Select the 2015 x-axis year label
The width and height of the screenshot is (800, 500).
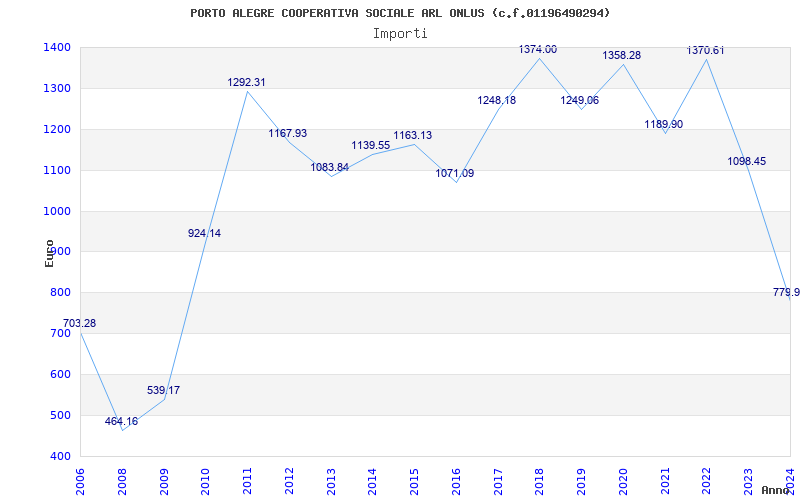click(x=414, y=482)
